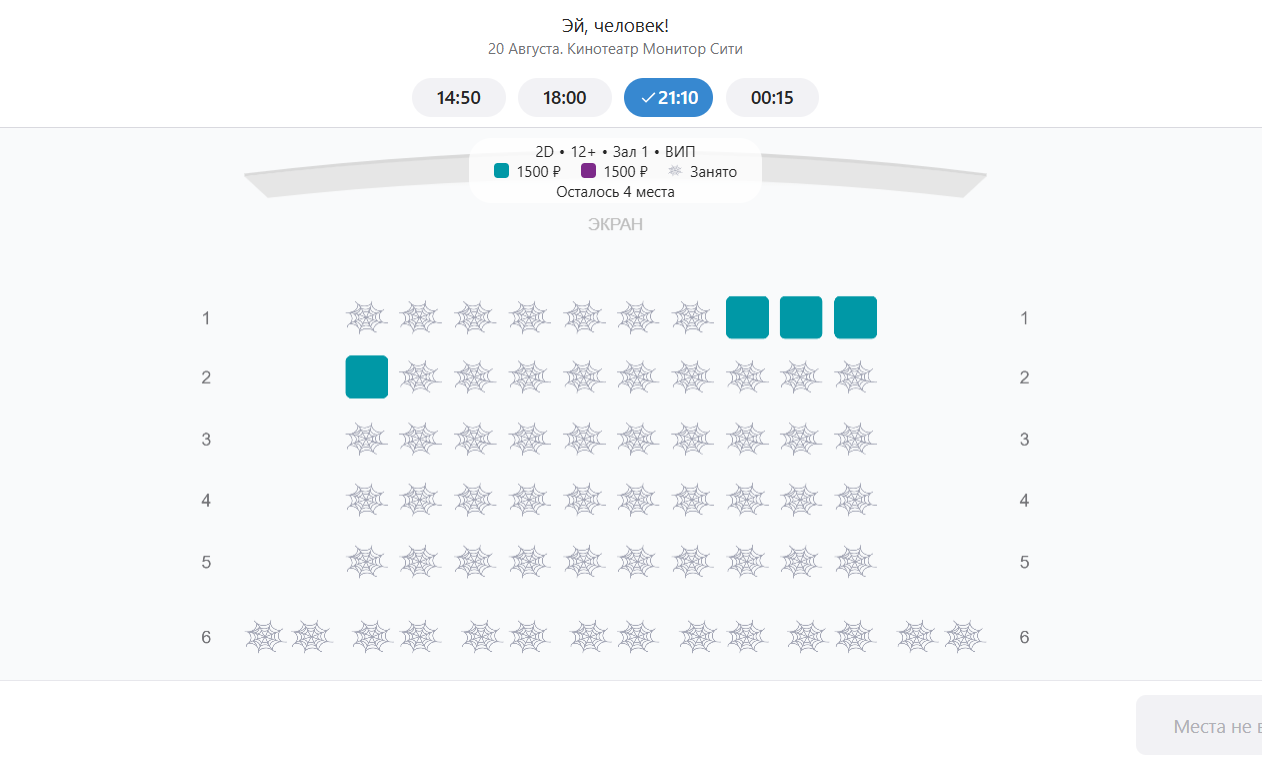Select the teal seat in row 2

(x=367, y=377)
